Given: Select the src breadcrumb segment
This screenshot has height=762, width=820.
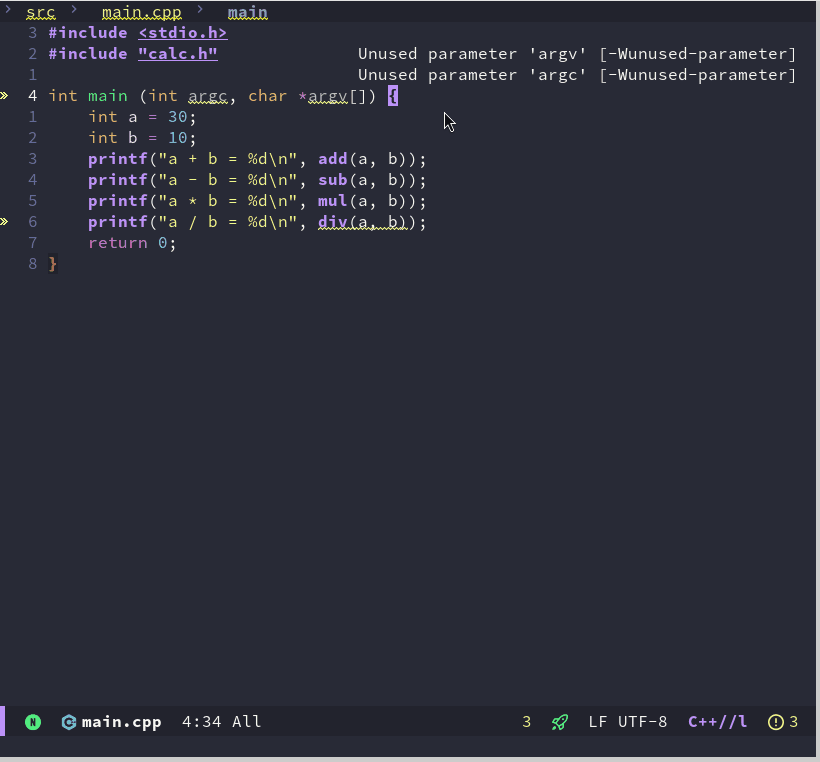Looking at the screenshot, I should tap(41, 13).
